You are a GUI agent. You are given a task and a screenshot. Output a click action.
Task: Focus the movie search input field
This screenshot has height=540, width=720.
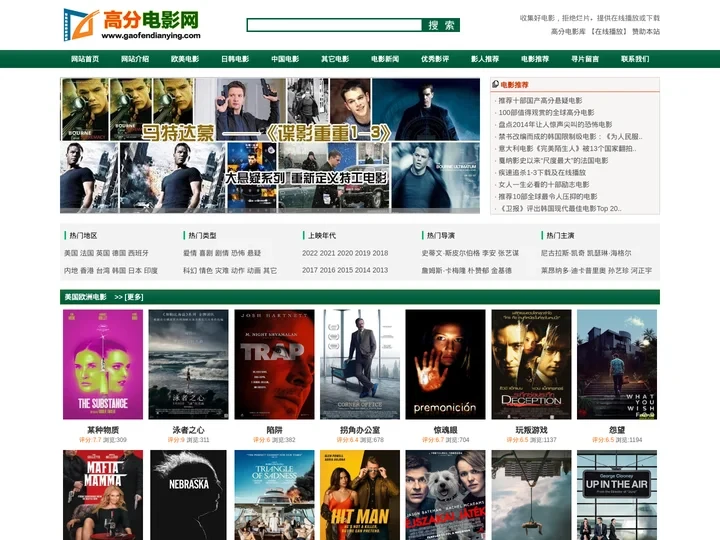(334, 25)
